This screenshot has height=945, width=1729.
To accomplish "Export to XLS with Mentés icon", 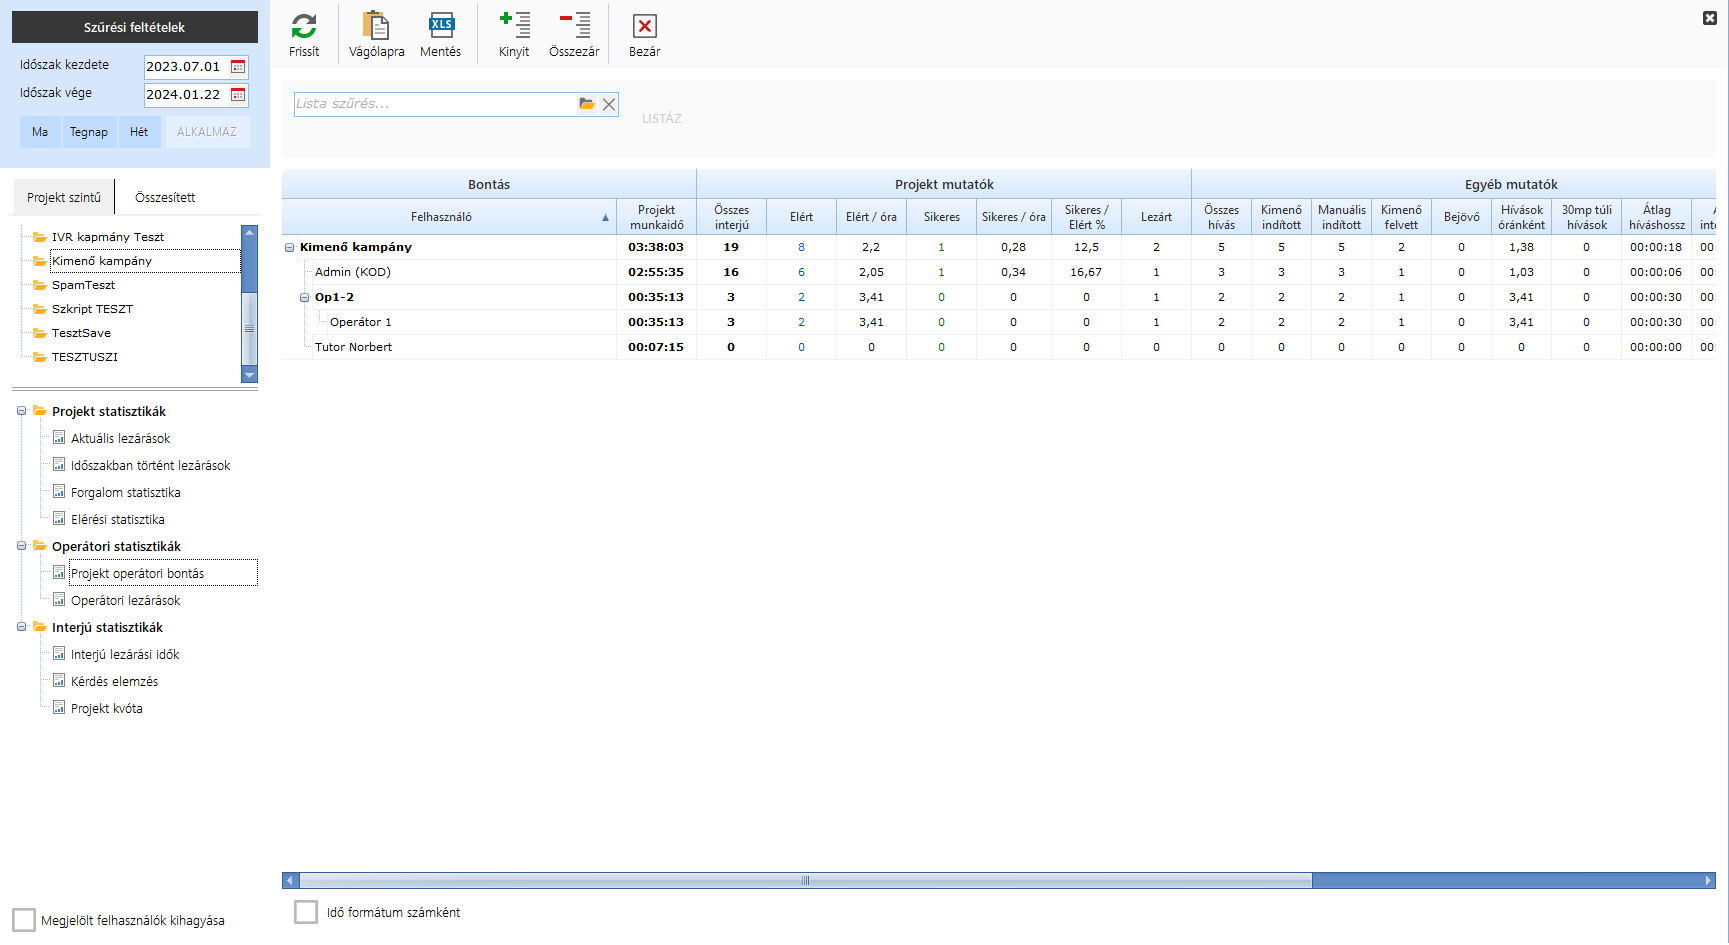I will (x=440, y=26).
